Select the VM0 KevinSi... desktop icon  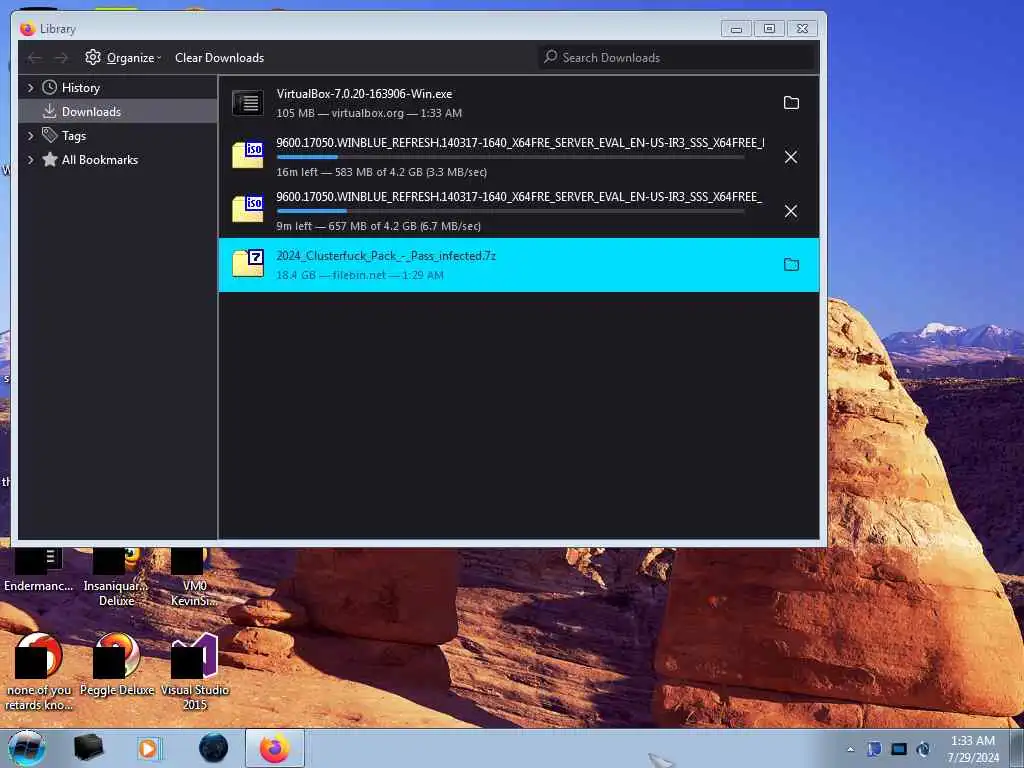(194, 578)
